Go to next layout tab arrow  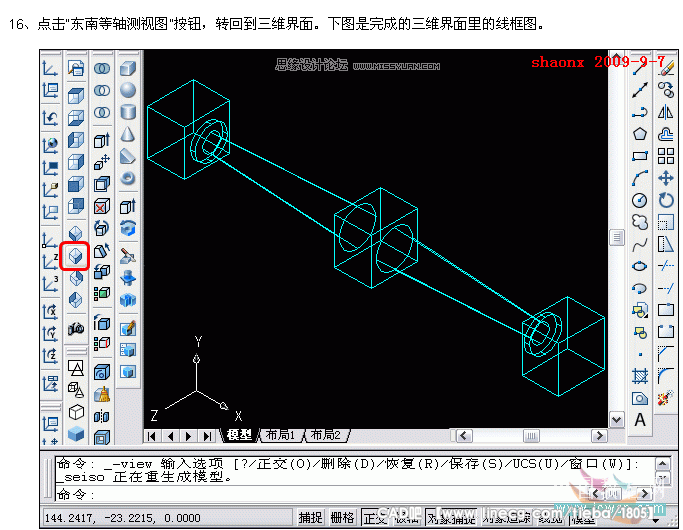(x=189, y=436)
